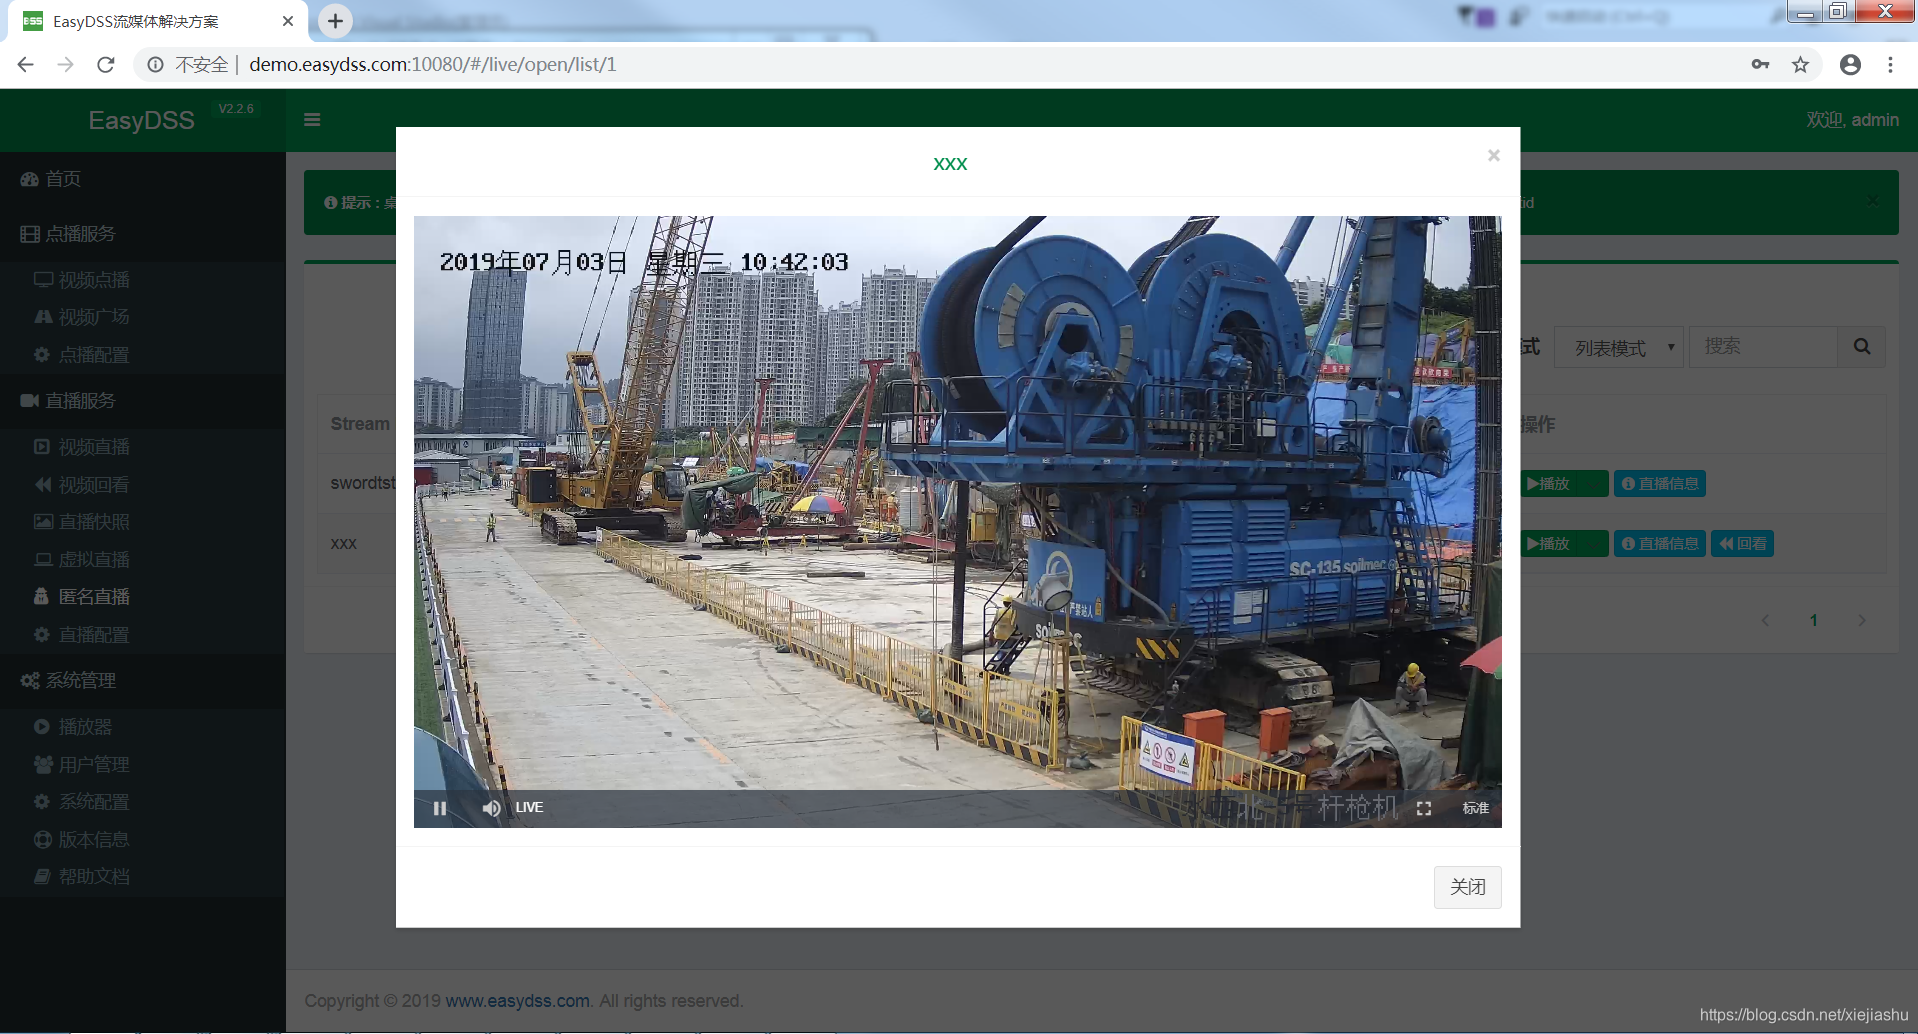Image resolution: width=1918 pixels, height=1034 pixels.
Task: Click the 关闭 button
Action: [1467, 887]
